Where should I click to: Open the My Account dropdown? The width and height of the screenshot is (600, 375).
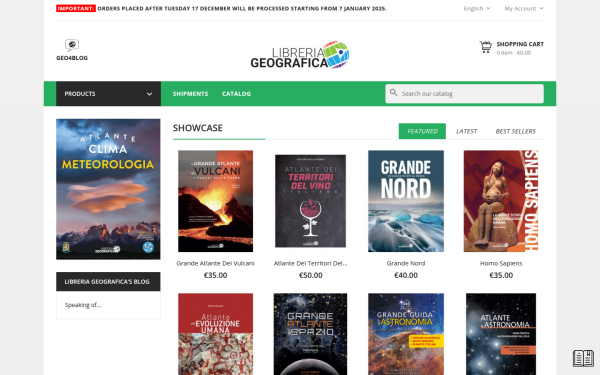[524, 8]
